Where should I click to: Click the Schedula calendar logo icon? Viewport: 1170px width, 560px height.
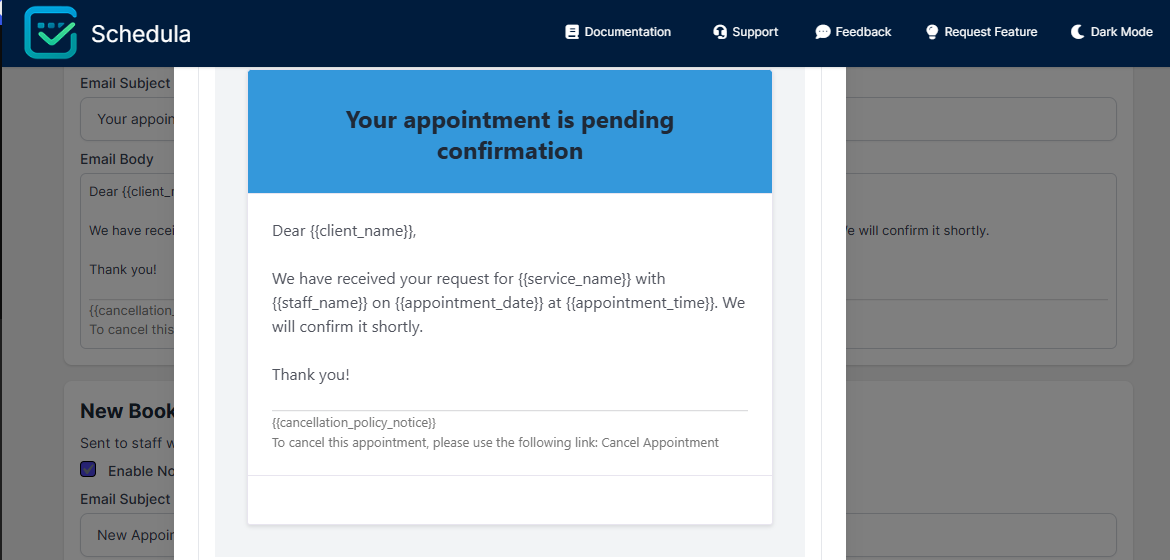pos(50,33)
